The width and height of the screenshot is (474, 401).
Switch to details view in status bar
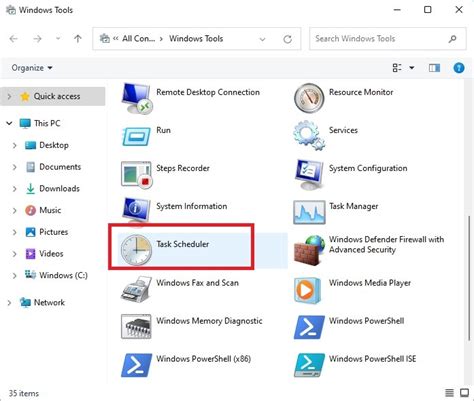[x=449, y=393]
